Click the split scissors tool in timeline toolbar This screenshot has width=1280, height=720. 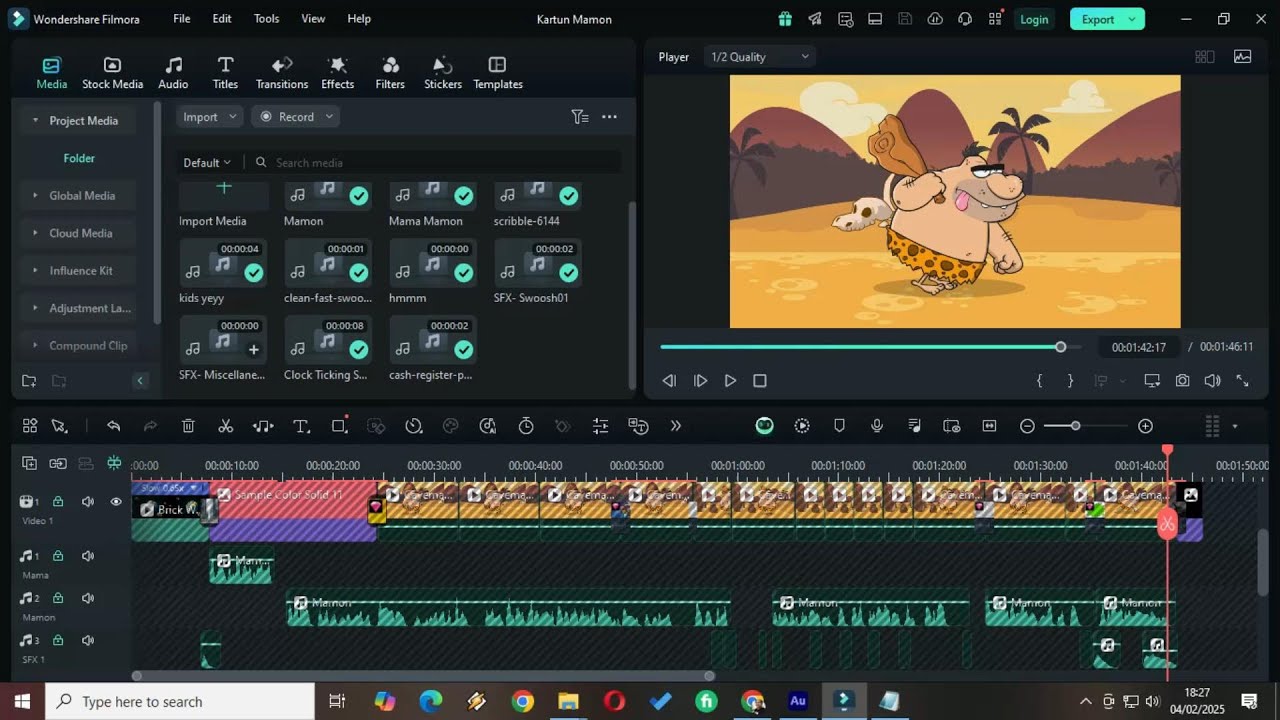226,426
